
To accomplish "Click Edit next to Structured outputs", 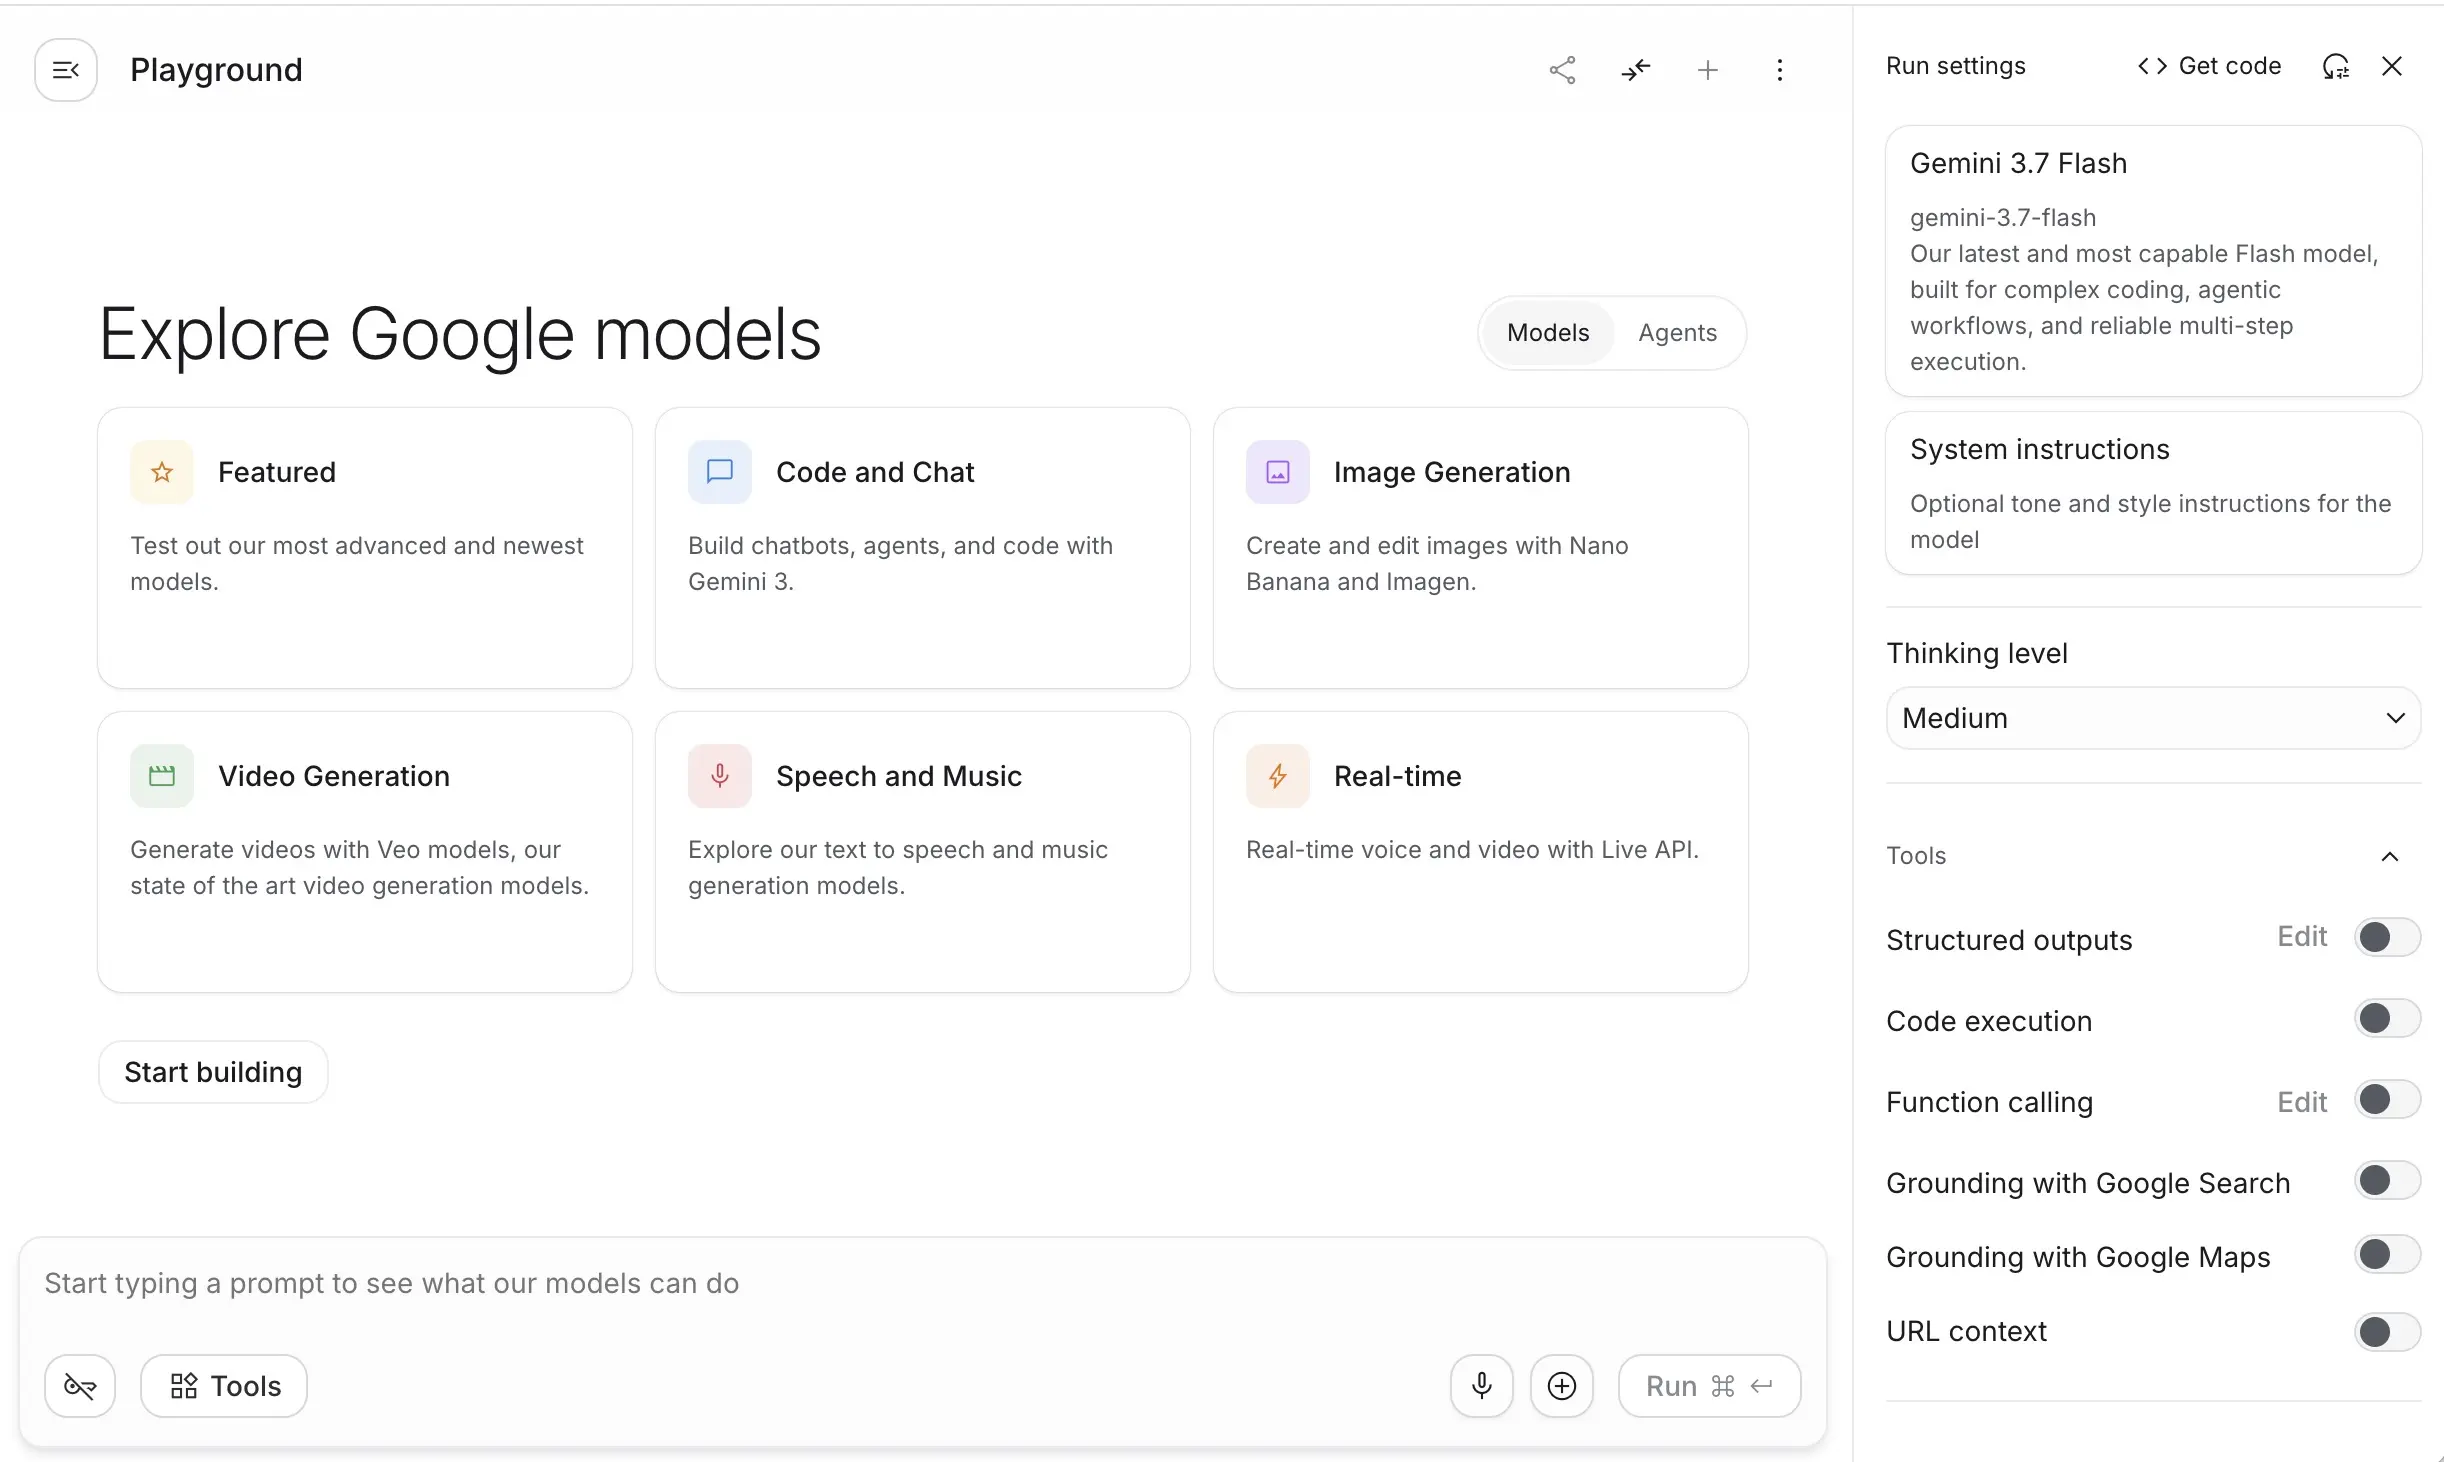I will 2302,937.
